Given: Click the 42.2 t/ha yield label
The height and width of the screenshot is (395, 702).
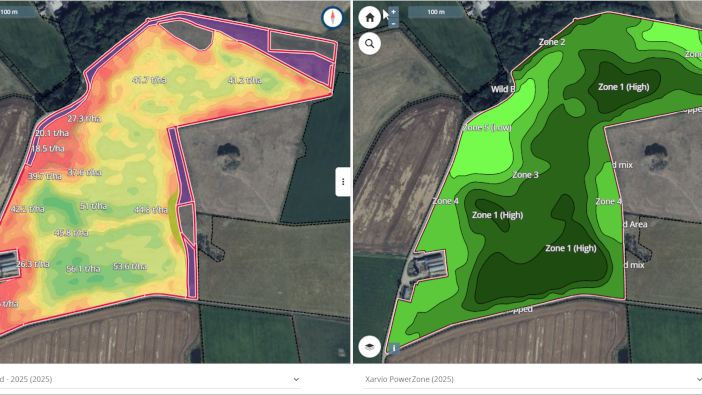Looking at the screenshot, I should coord(28,209).
